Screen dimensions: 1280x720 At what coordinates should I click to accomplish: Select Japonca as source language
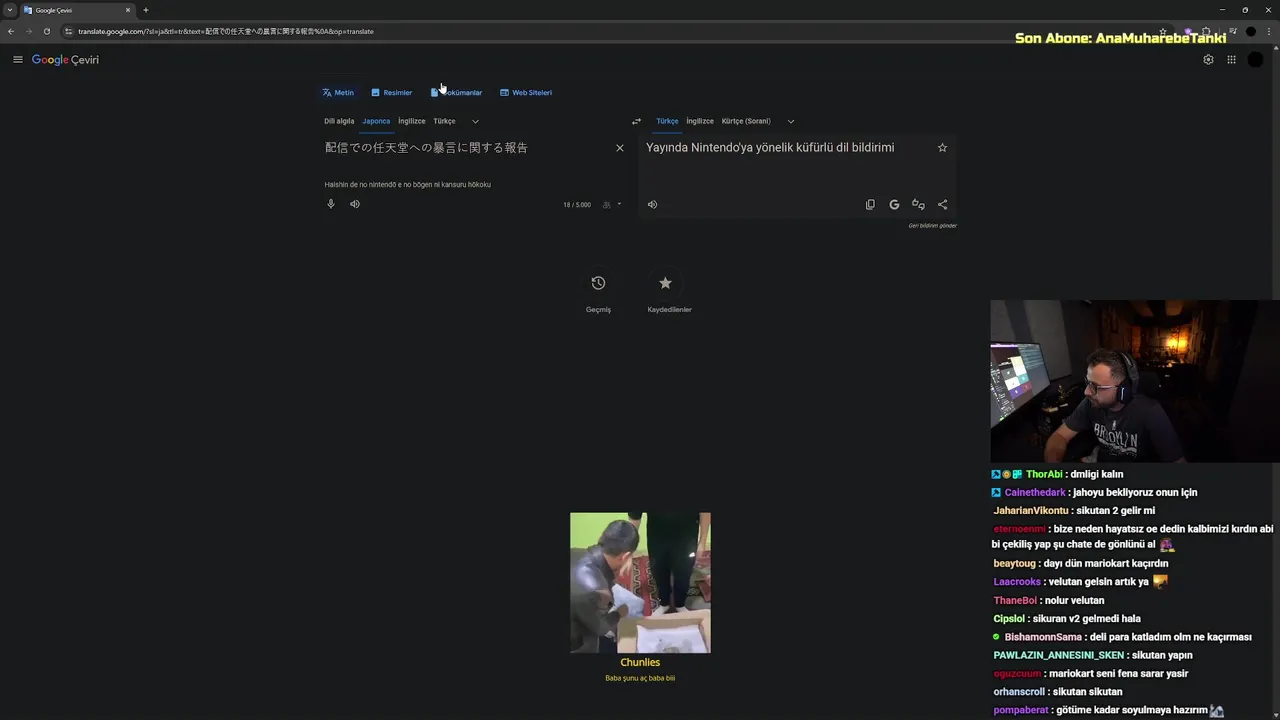click(376, 121)
